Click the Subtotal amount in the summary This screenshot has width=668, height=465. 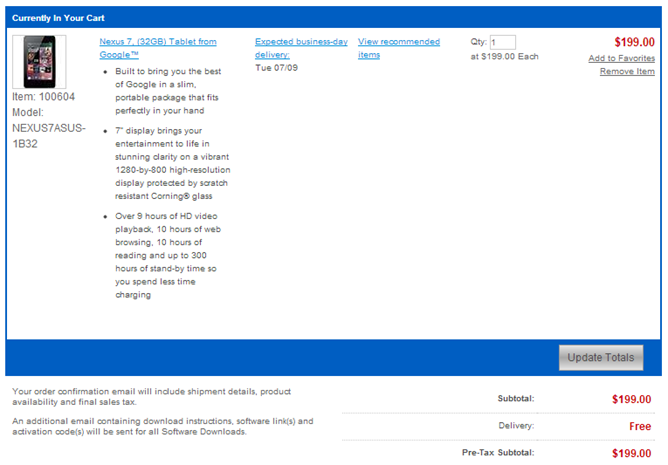point(631,399)
